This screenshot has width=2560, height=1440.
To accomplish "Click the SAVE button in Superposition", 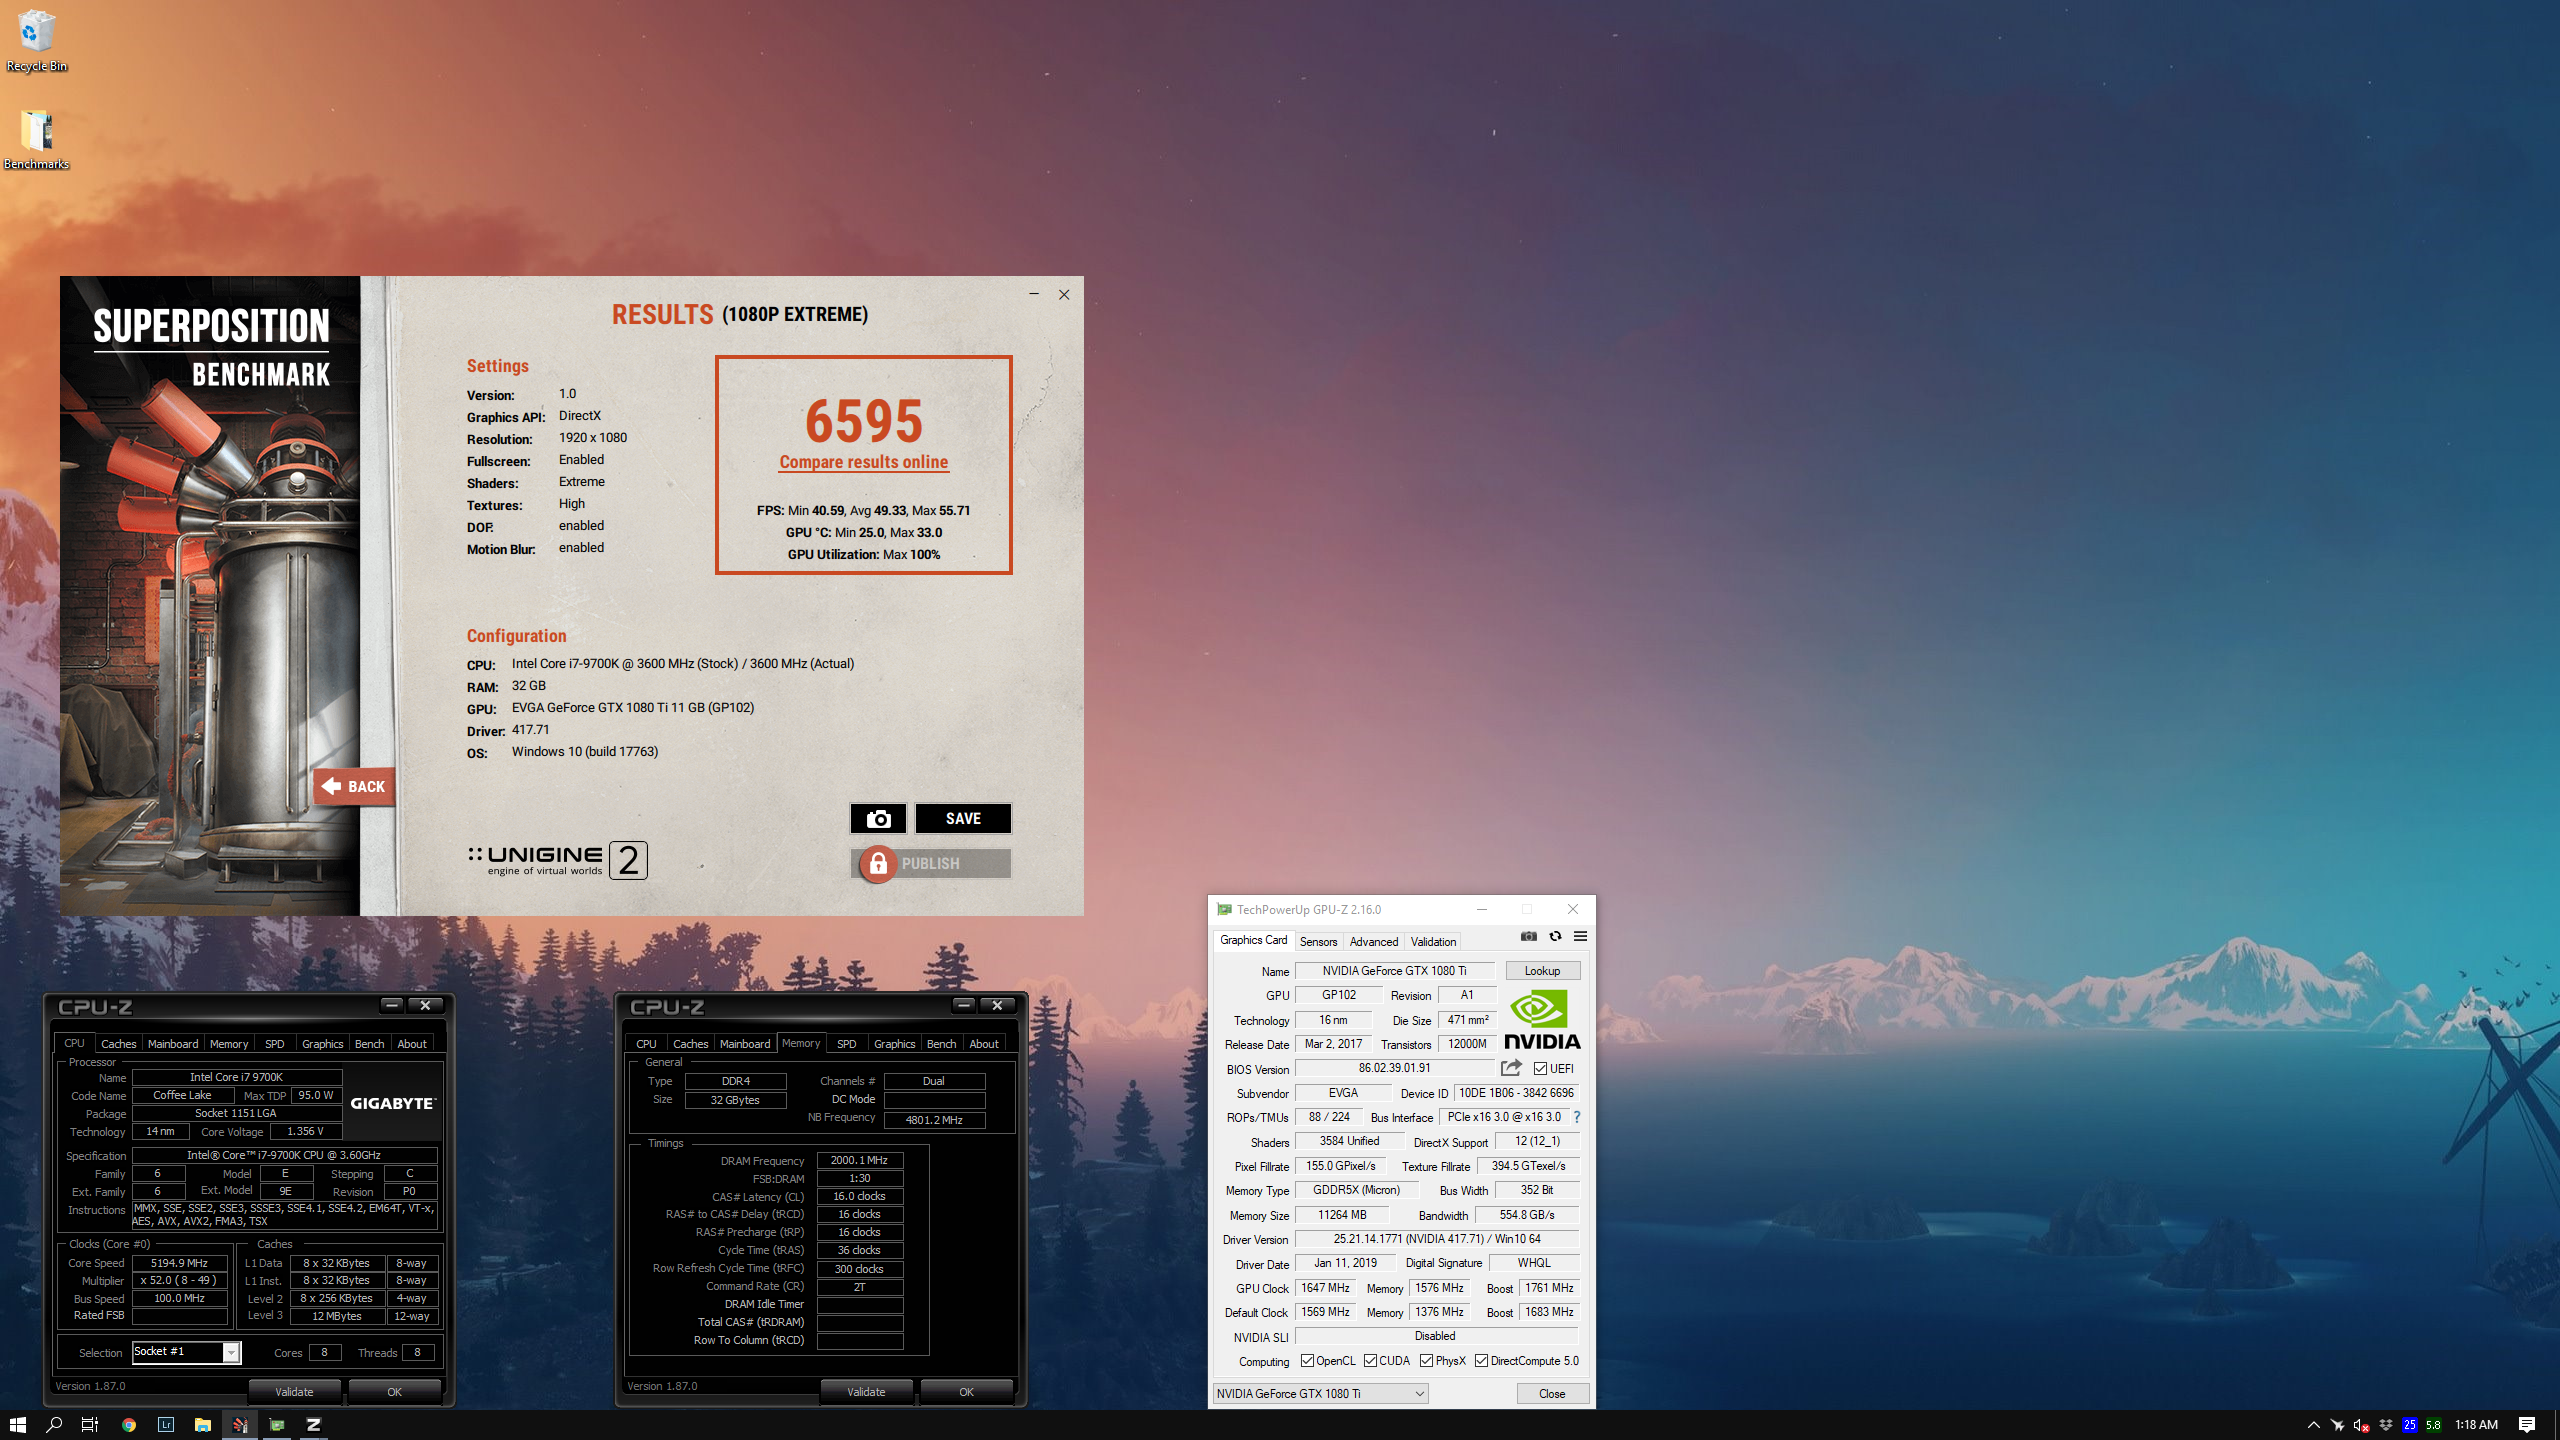I will coord(963,819).
